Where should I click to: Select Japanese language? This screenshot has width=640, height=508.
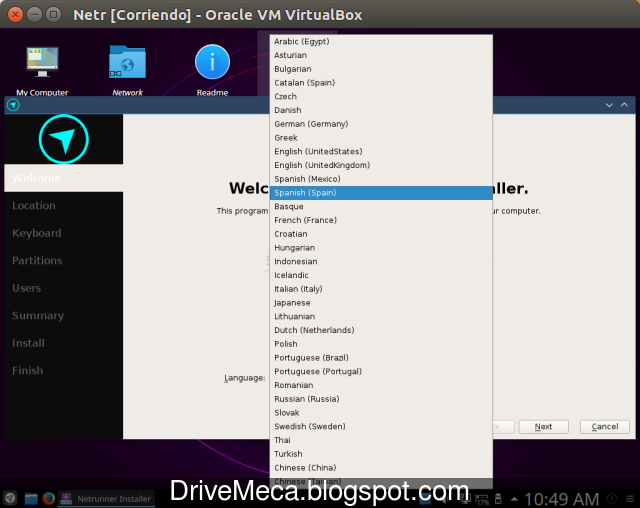point(381,303)
